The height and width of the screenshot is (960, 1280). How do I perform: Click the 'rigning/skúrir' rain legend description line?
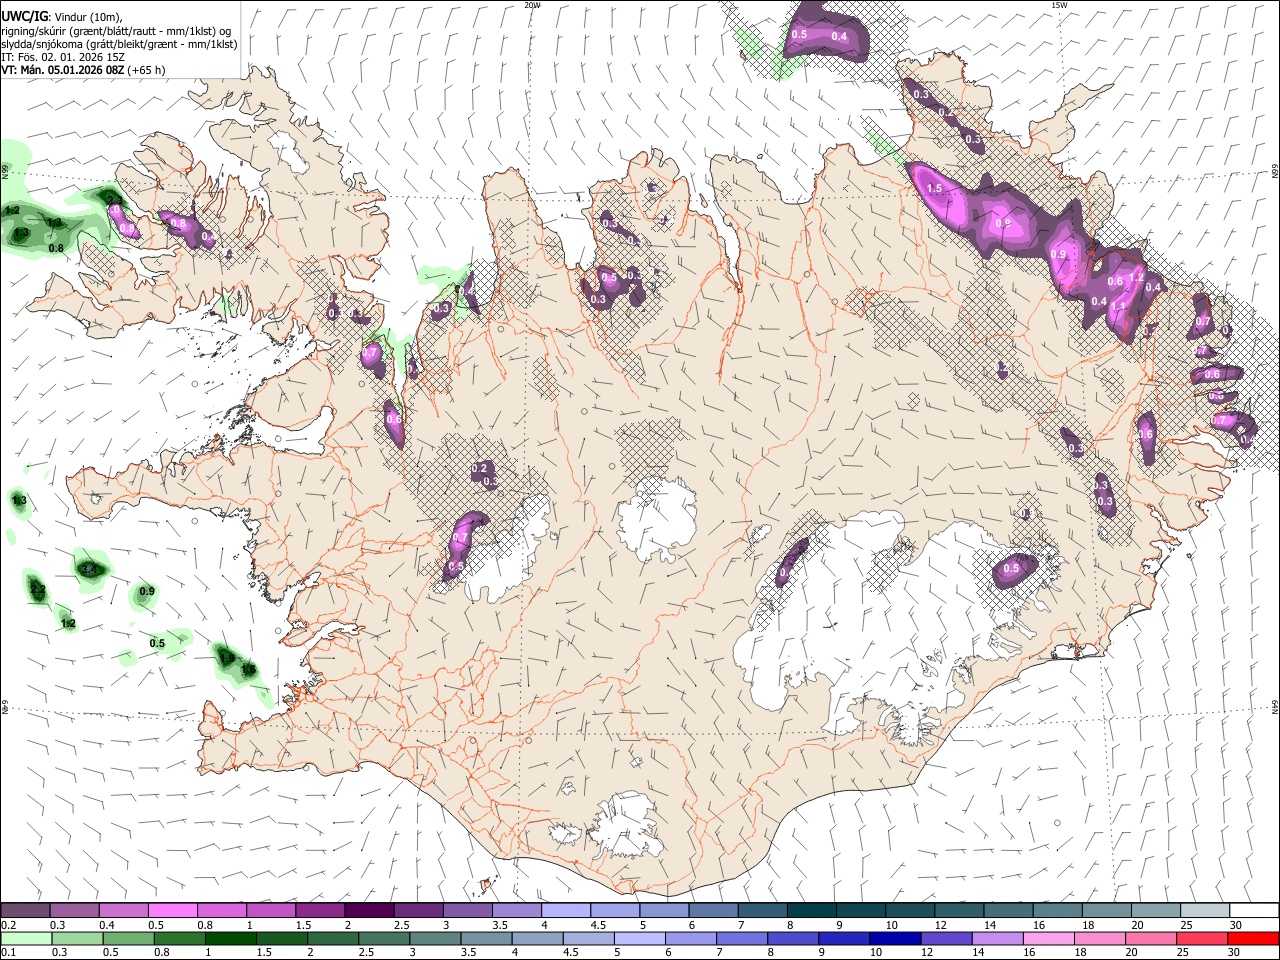pos(116,31)
